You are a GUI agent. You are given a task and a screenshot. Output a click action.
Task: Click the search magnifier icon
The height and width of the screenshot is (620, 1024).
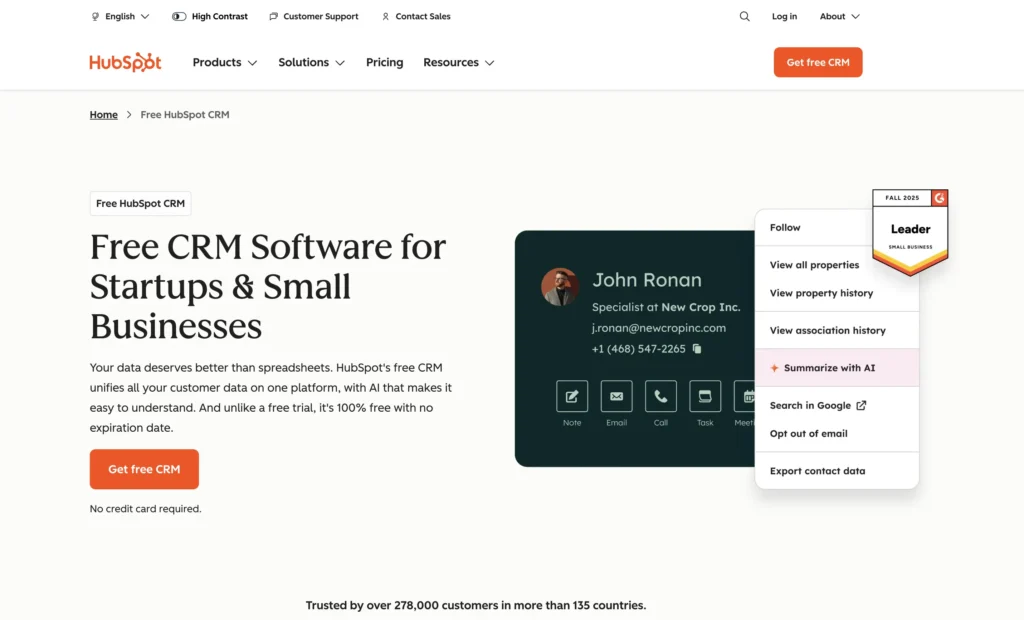click(x=744, y=17)
